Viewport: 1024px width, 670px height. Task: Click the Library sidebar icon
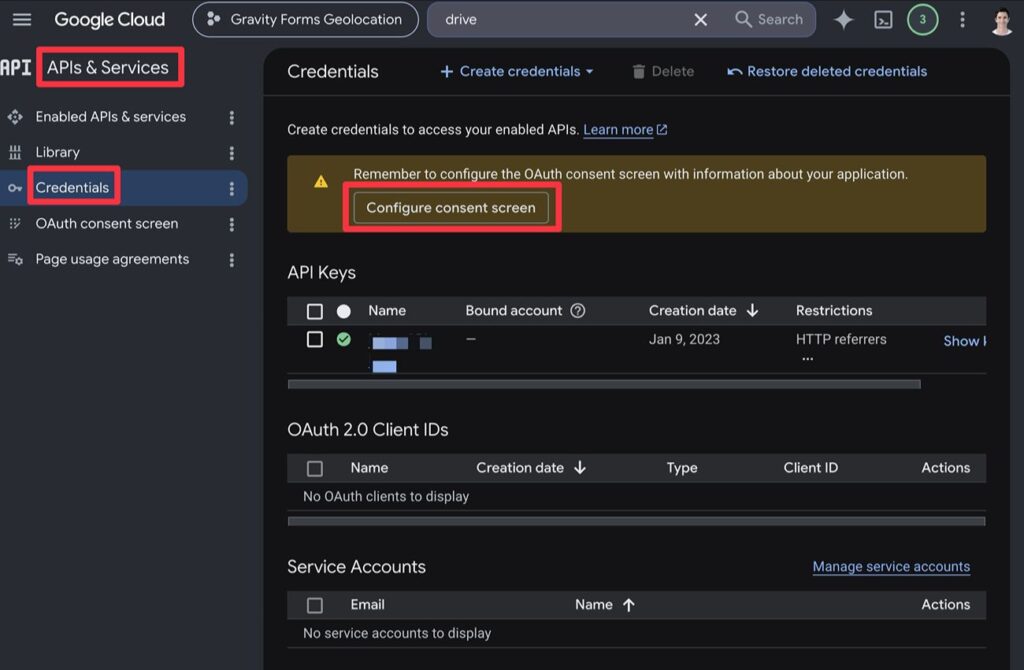pyautogui.click(x=15, y=152)
